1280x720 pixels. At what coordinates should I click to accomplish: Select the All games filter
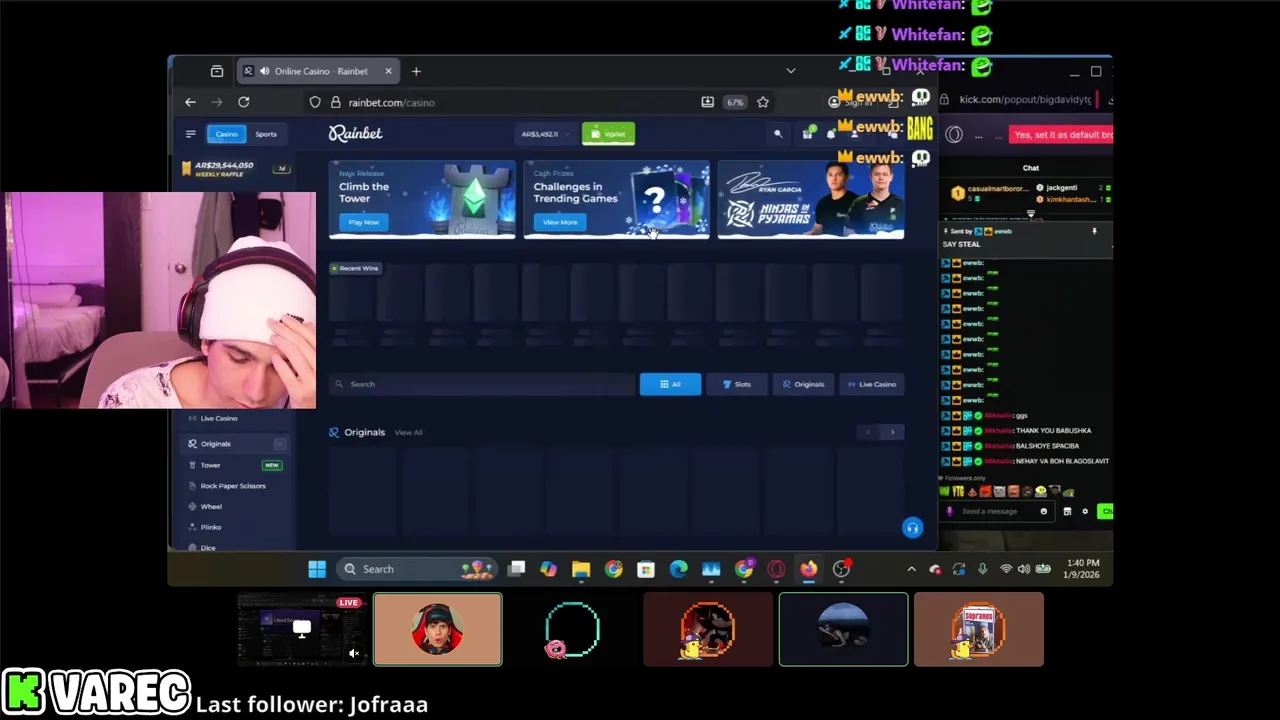(670, 384)
